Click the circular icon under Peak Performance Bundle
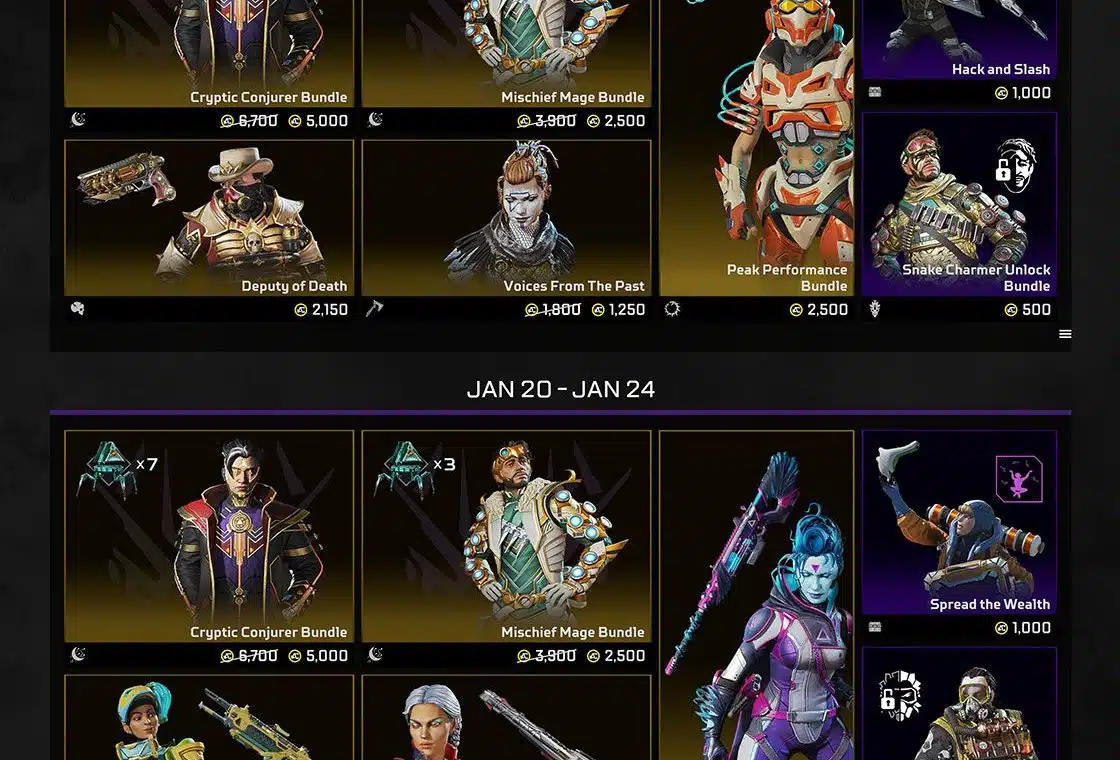This screenshot has height=760, width=1120. tap(672, 309)
